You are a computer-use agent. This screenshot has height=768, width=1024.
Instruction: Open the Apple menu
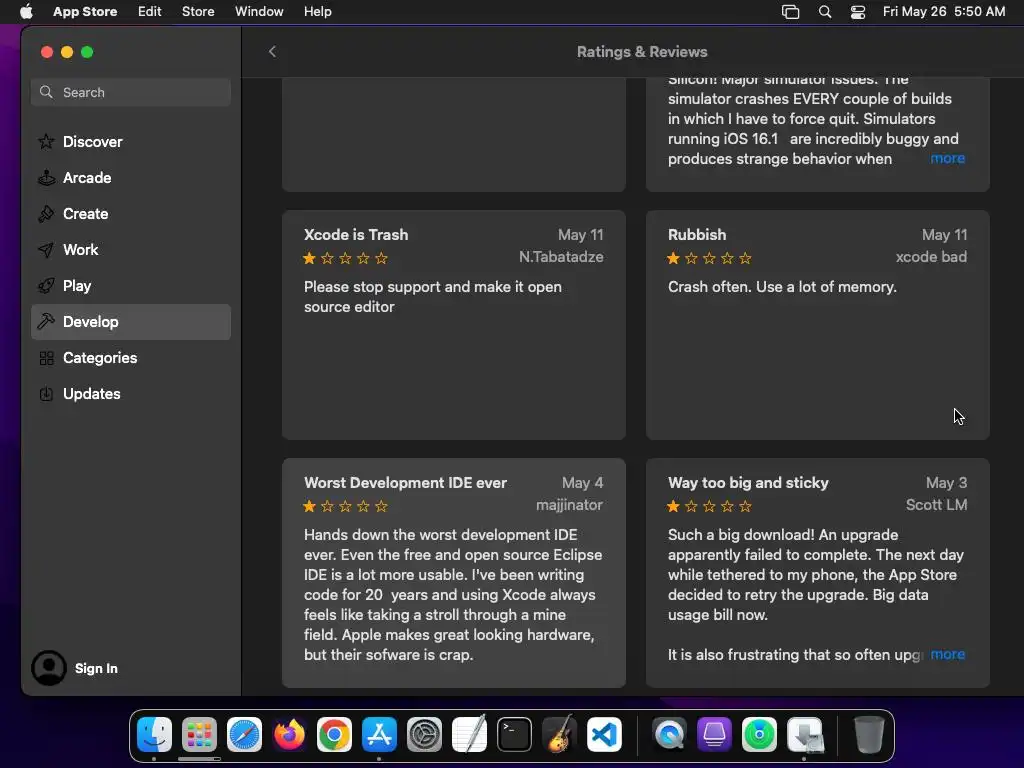click(x=26, y=11)
